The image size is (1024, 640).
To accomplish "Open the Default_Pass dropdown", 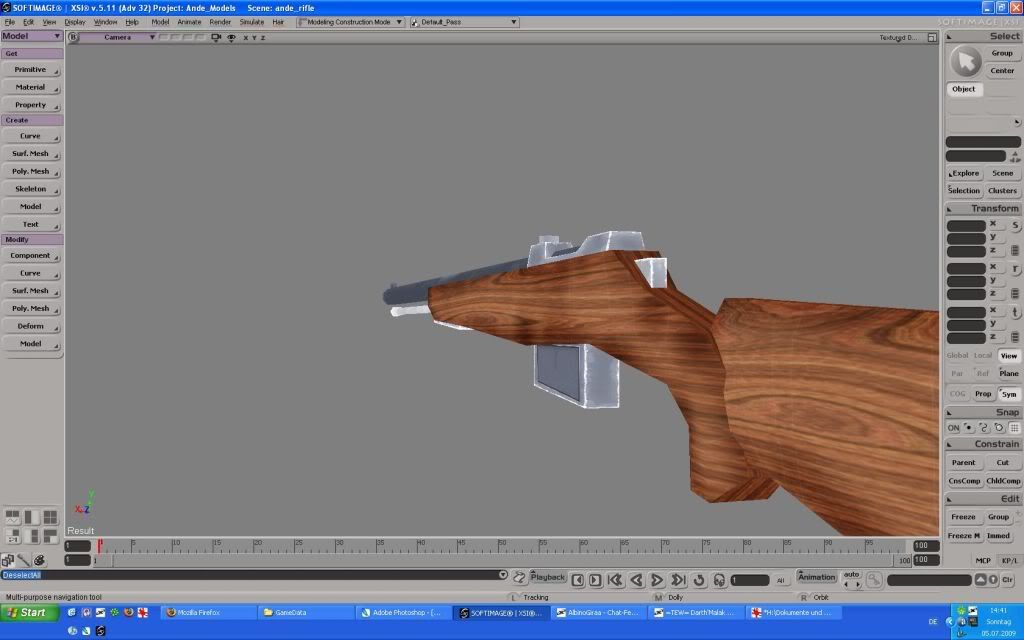I will [x=464, y=22].
